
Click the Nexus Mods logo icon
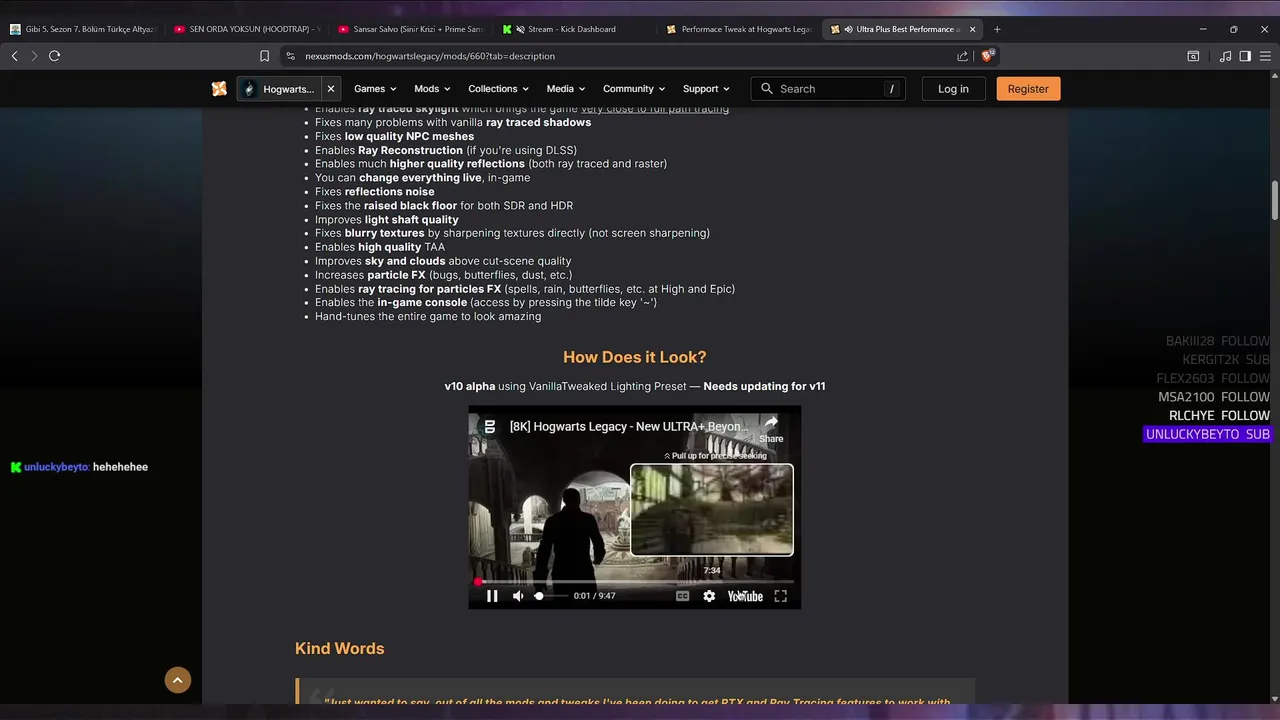point(219,89)
